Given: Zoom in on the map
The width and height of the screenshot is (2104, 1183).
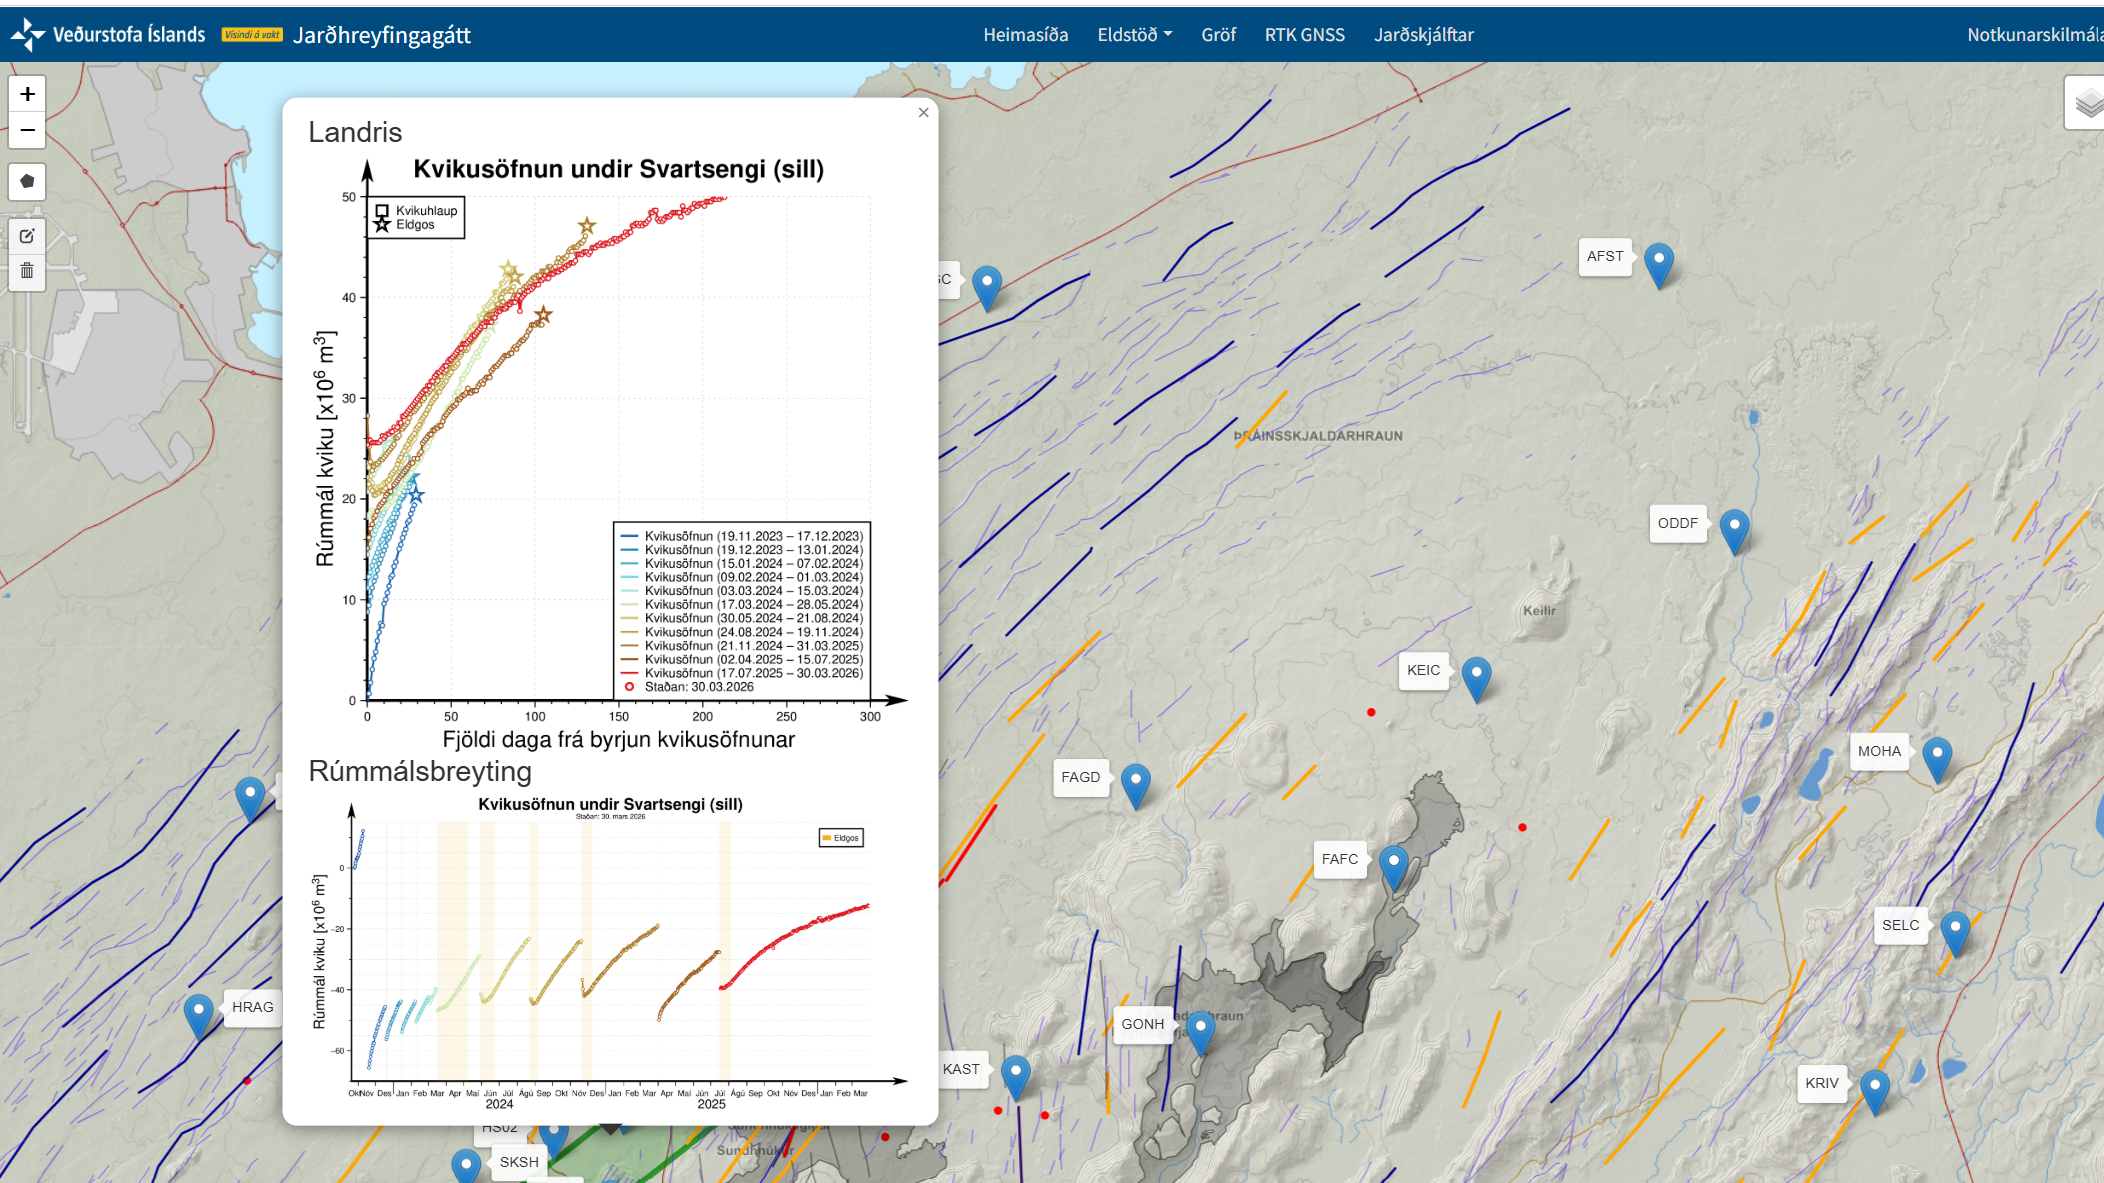Looking at the screenshot, I should 27,94.
